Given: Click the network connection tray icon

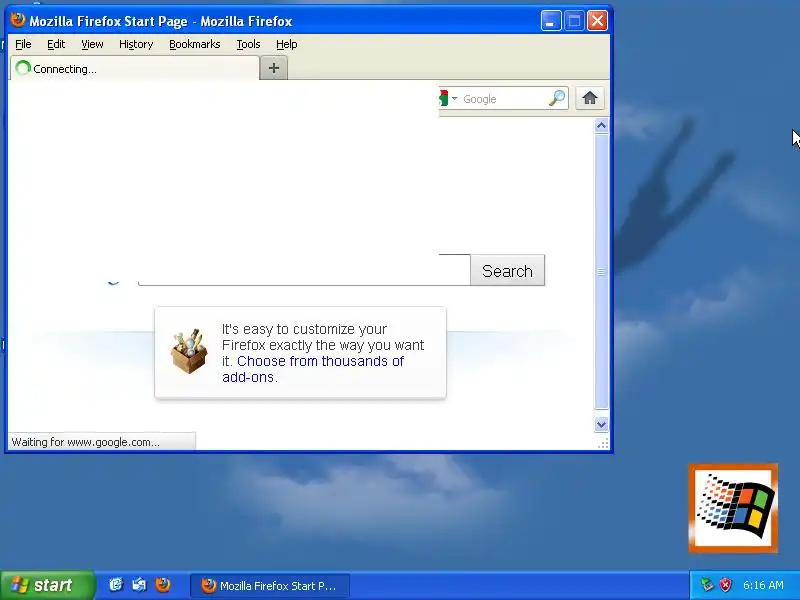Looking at the screenshot, I should pos(707,585).
